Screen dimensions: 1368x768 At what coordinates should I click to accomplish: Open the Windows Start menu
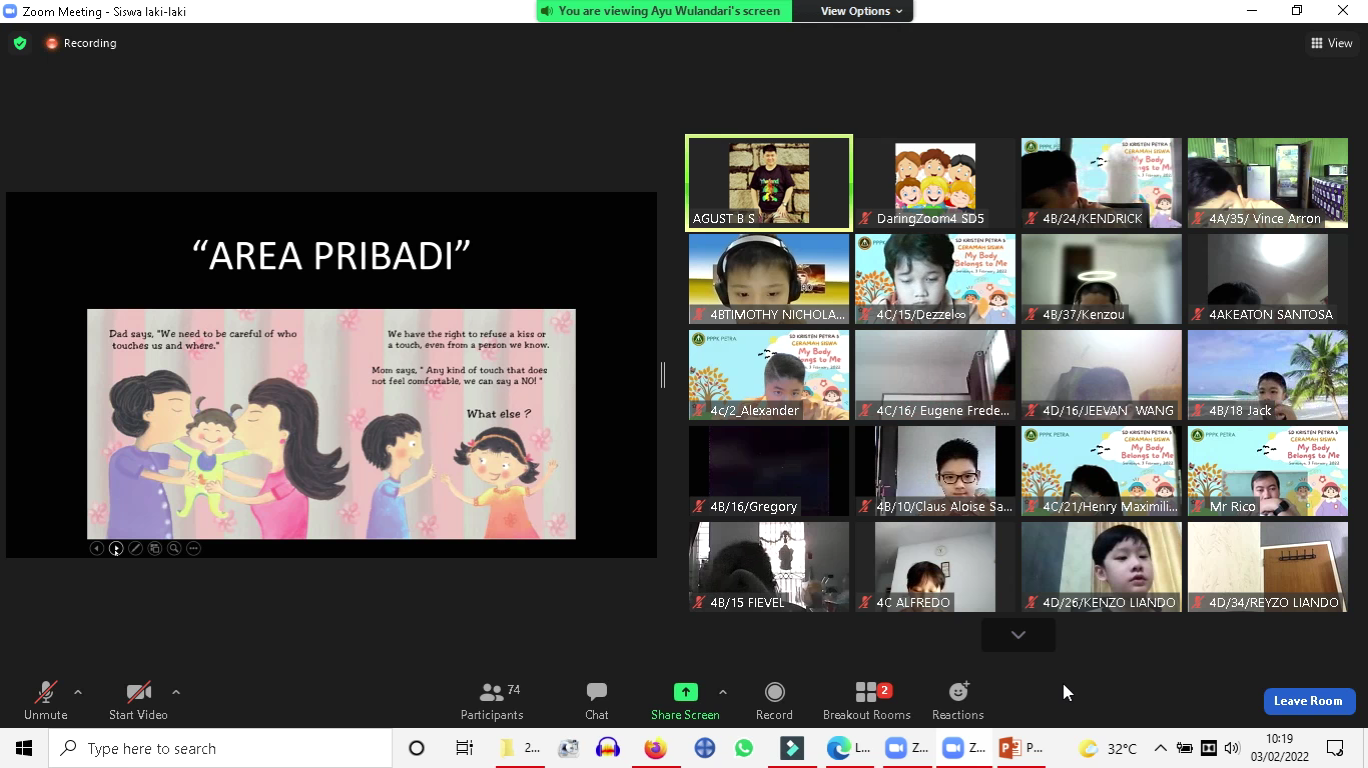tap(24, 748)
